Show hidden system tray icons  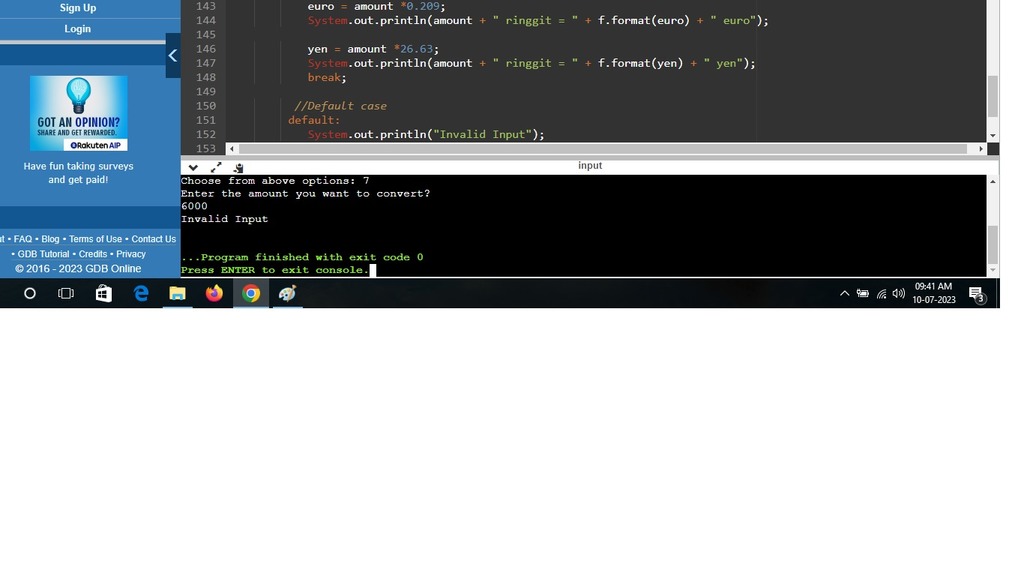pyautogui.click(x=844, y=294)
